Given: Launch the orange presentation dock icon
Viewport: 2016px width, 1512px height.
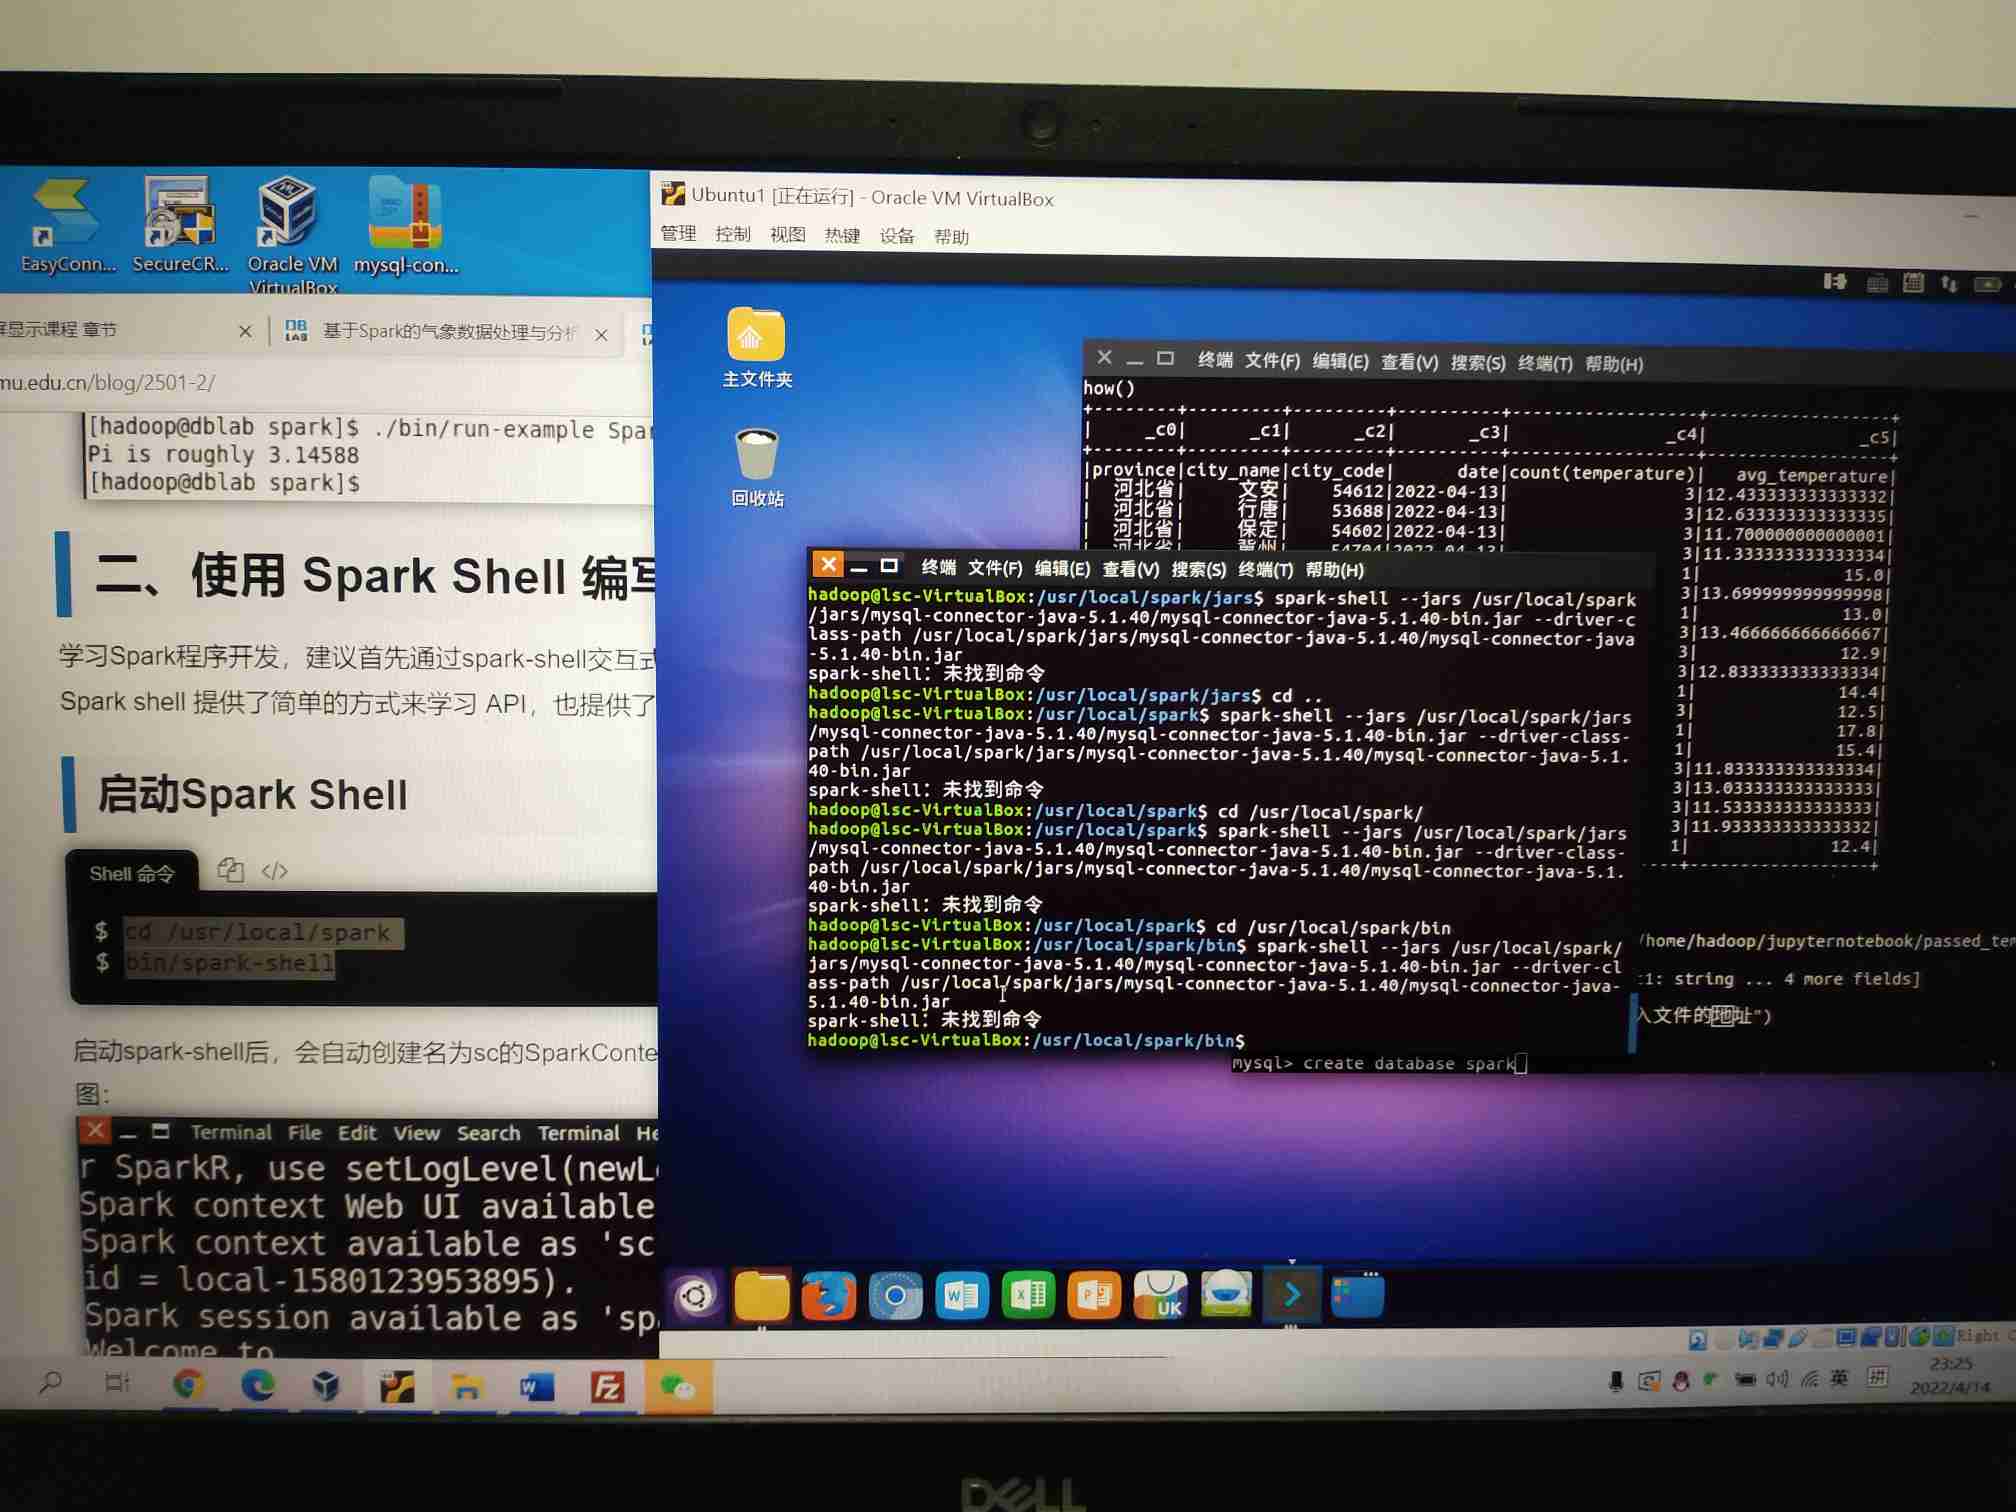Looking at the screenshot, I should [1093, 1296].
